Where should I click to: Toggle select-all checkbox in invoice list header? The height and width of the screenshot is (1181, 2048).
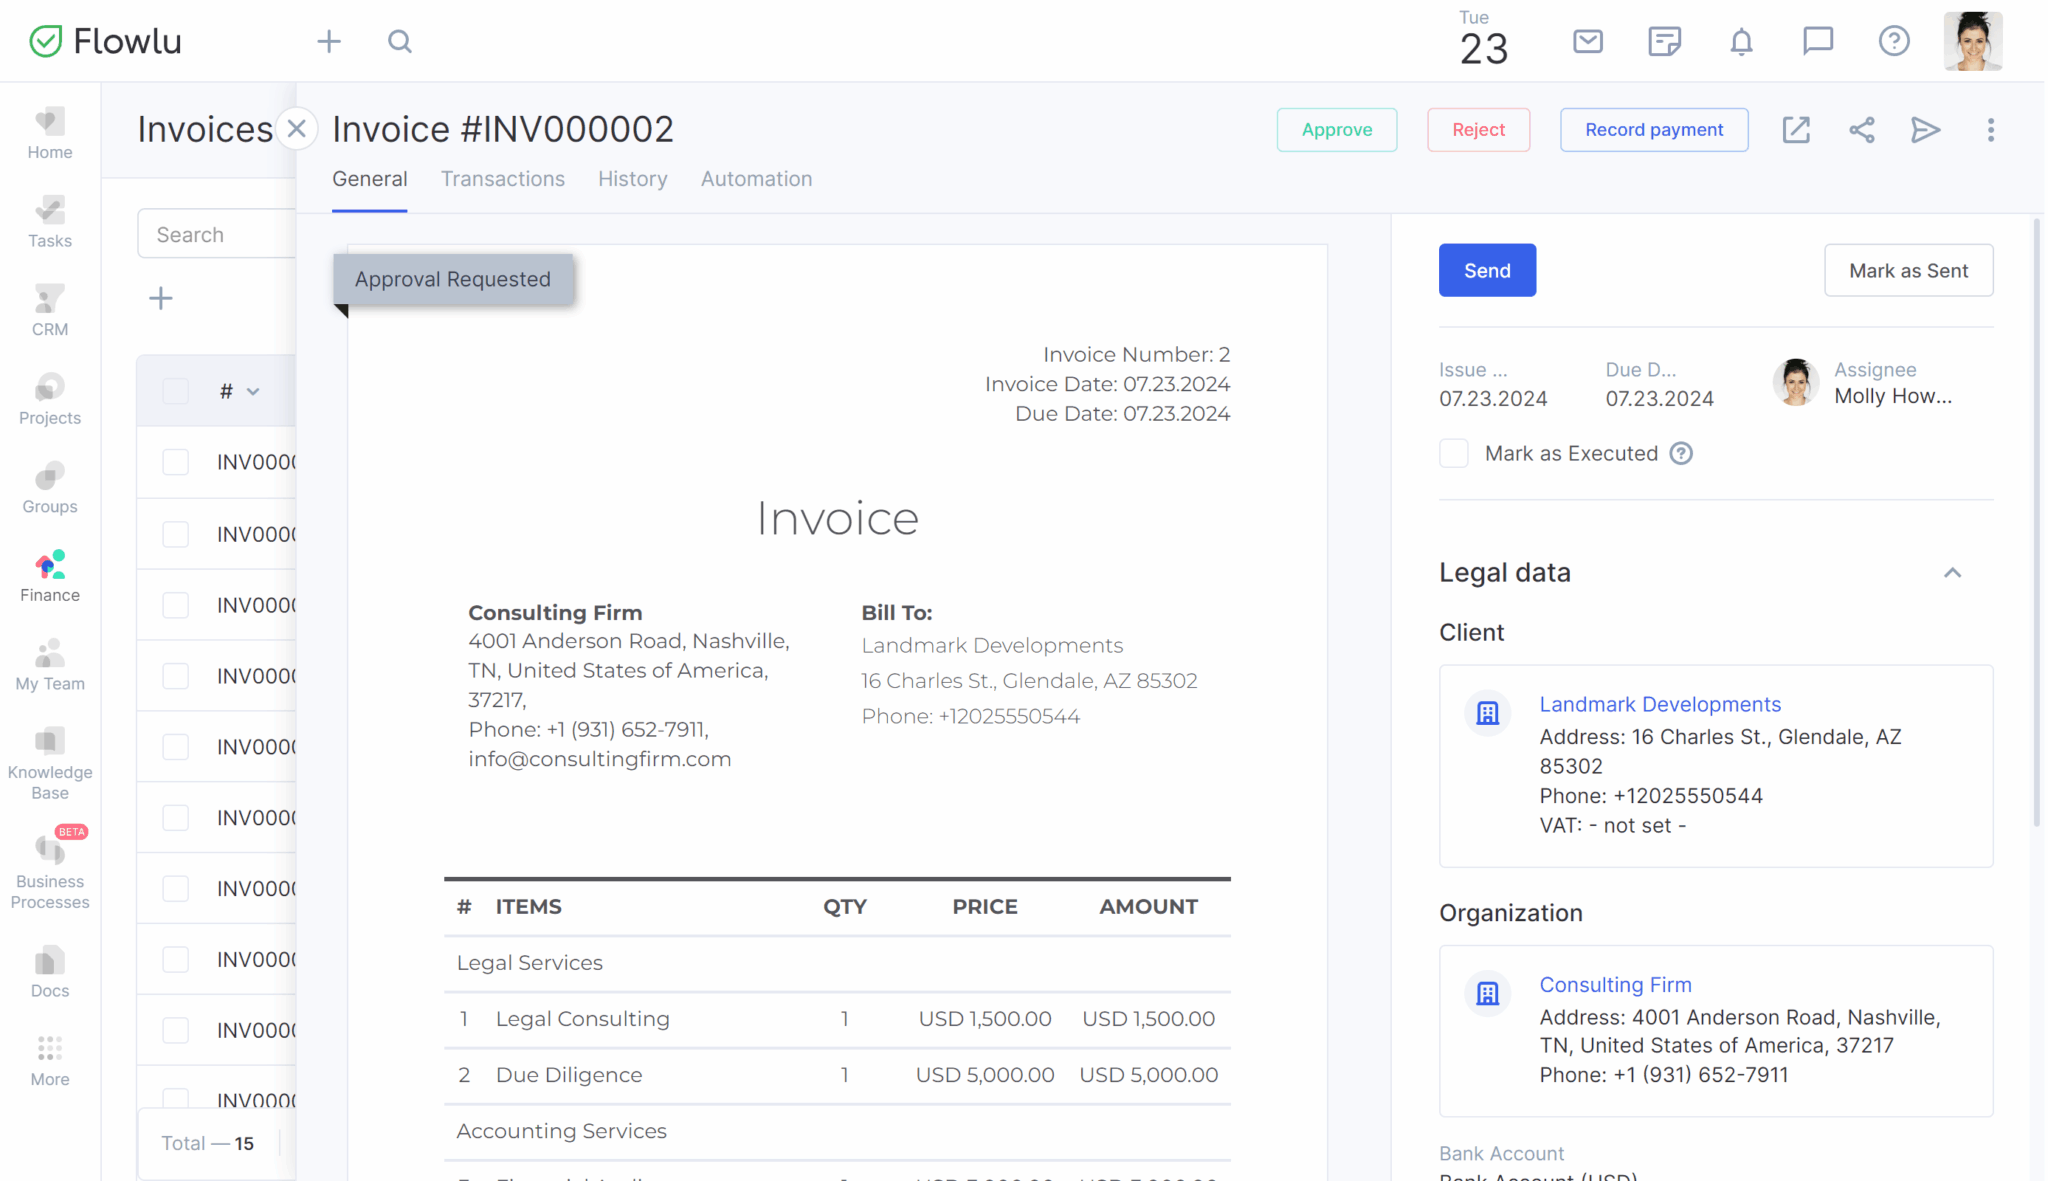point(176,391)
